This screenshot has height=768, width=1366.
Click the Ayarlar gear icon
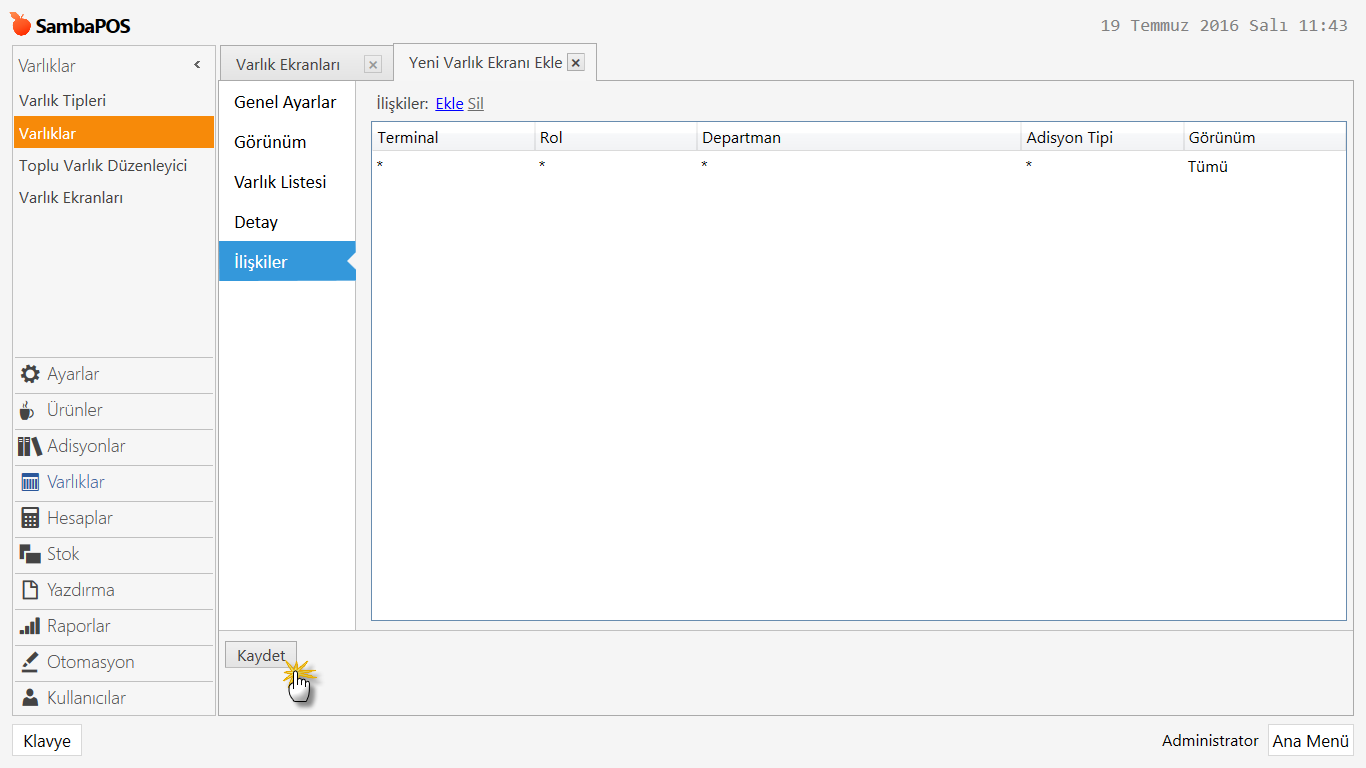pyautogui.click(x=30, y=374)
